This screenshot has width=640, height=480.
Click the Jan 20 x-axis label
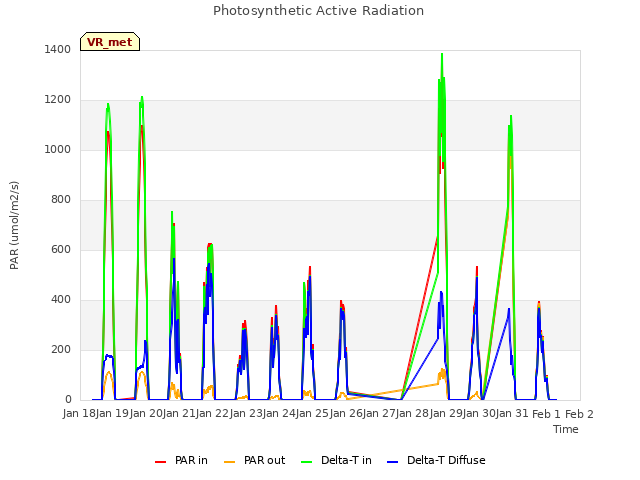(144, 414)
